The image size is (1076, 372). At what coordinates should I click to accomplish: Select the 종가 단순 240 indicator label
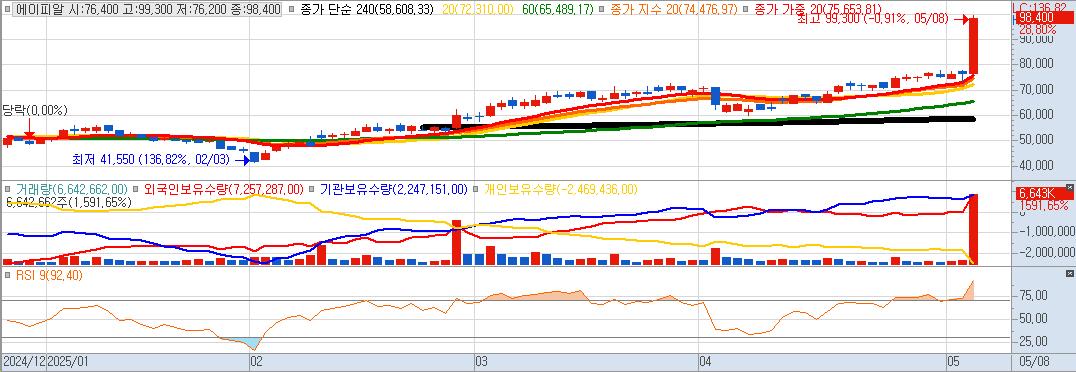[x=367, y=10]
